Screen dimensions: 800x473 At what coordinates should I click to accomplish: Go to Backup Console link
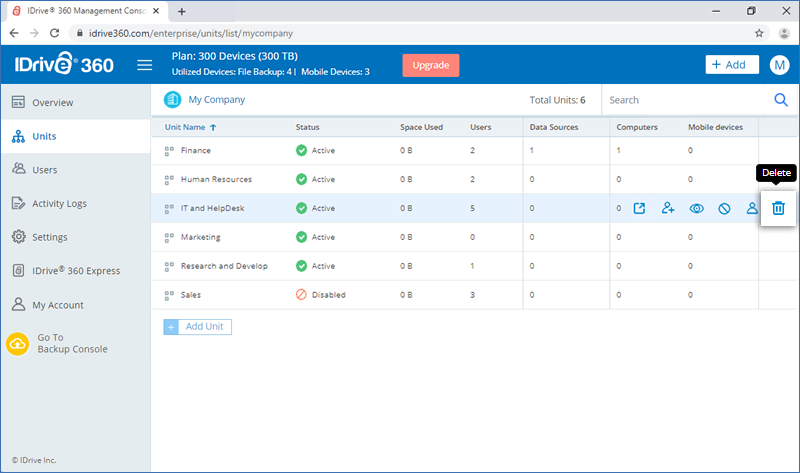click(72, 343)
